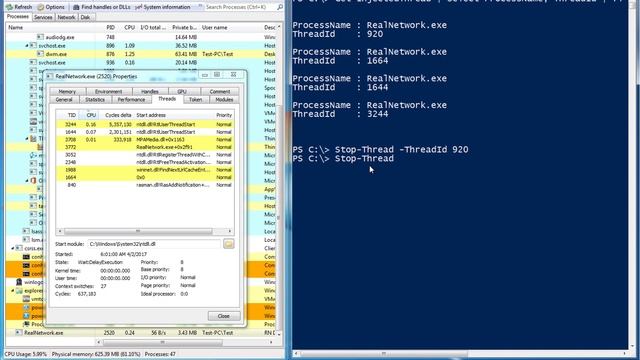
Task: Sort processes by Private bytes column
Action: 184,27
